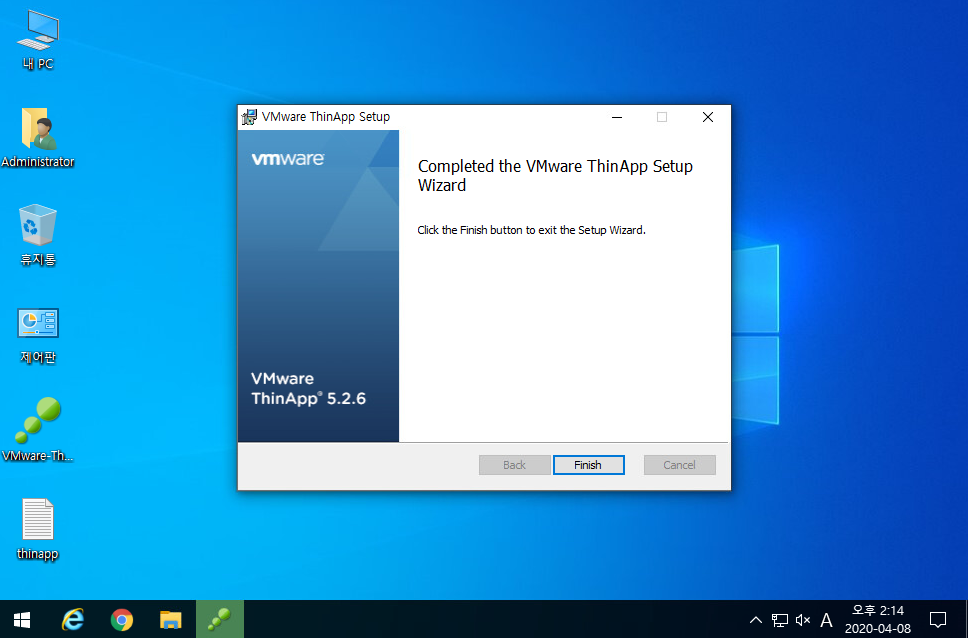Image resolution: width=968 pixels, height=638 pixels.
Task: Select the VMware-Th... installer icon on the desktop
Action: pyautogui.click(x=38, y=430)
